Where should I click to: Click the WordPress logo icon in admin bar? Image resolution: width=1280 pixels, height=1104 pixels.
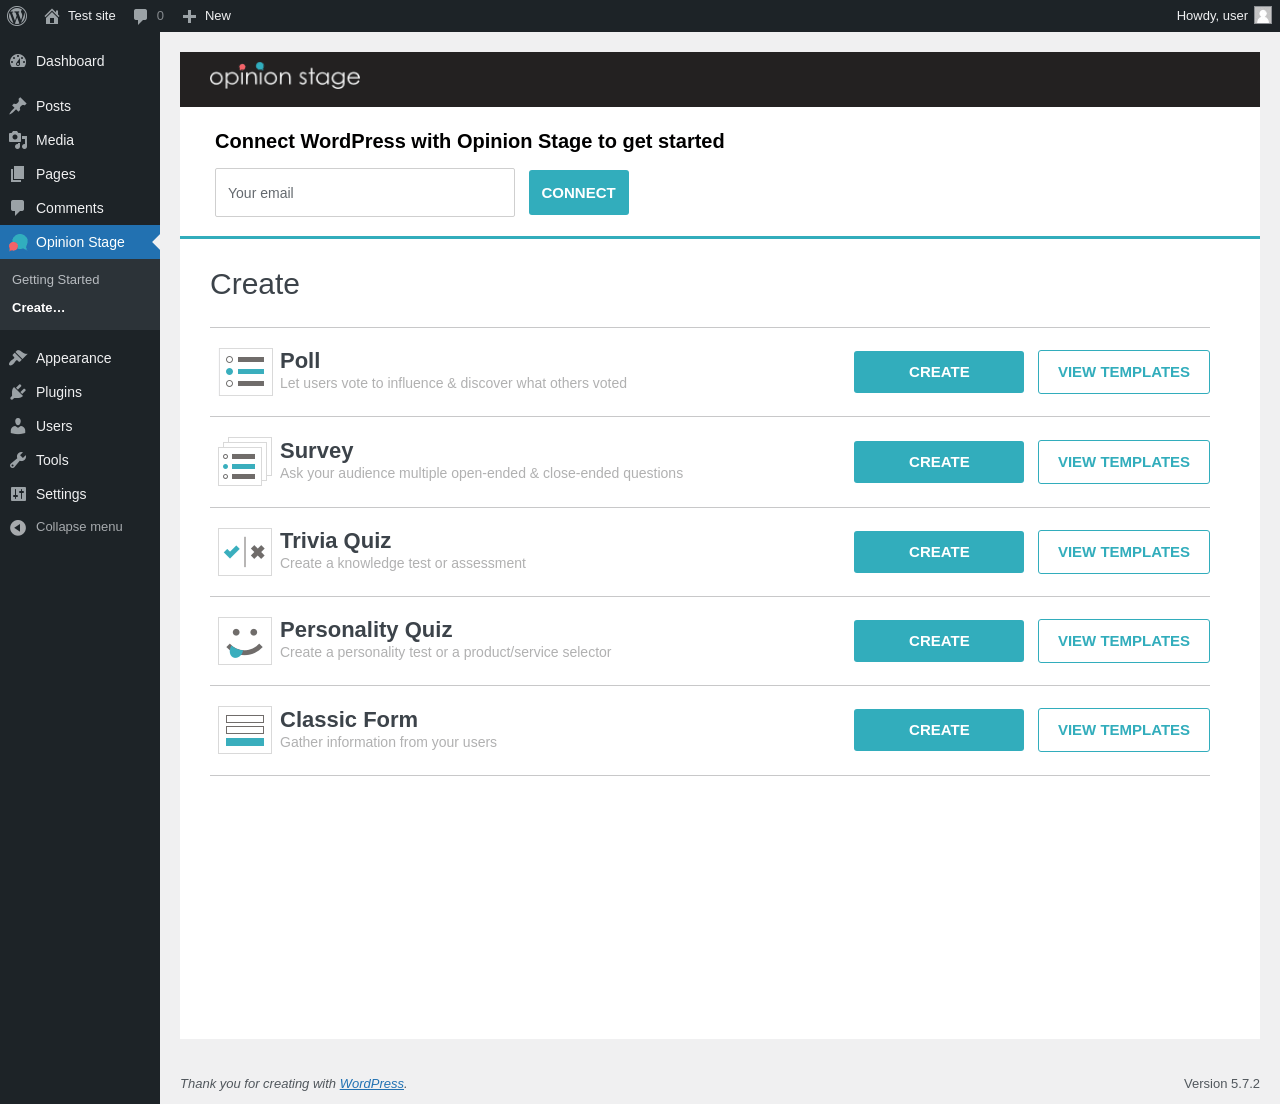tap(17, 16)
